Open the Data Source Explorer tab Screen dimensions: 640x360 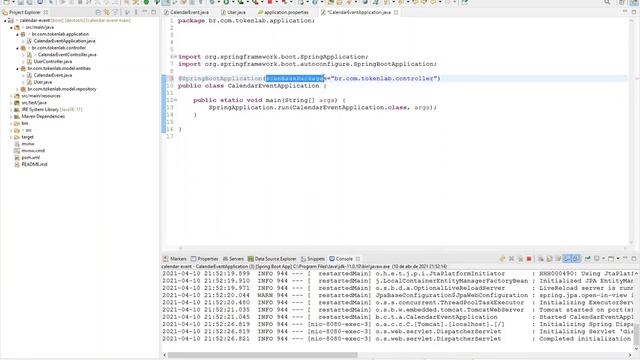(x=272, y=259)
